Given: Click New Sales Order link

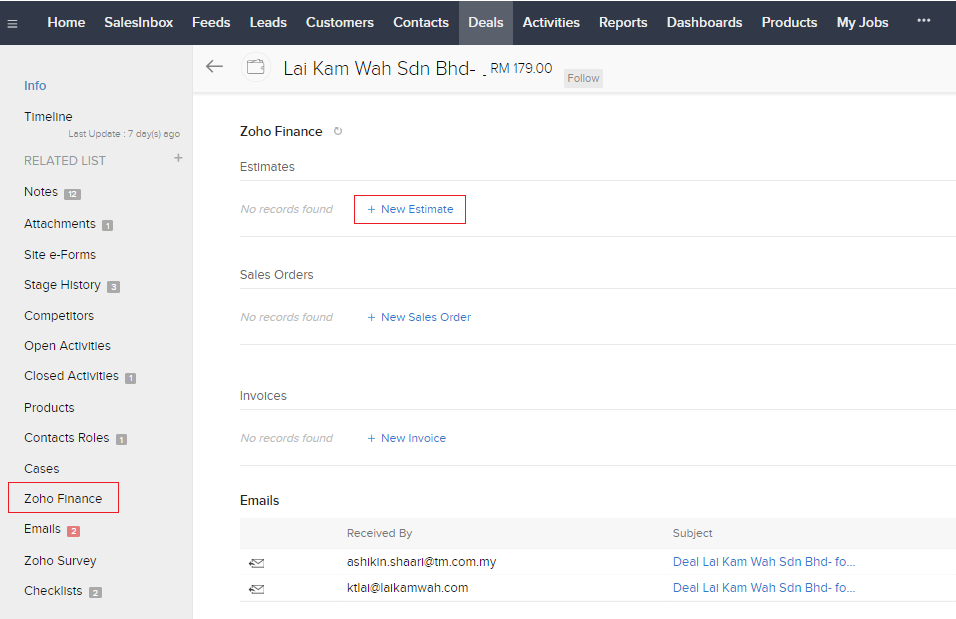Looking at the screenshot, I should [419, 317].
